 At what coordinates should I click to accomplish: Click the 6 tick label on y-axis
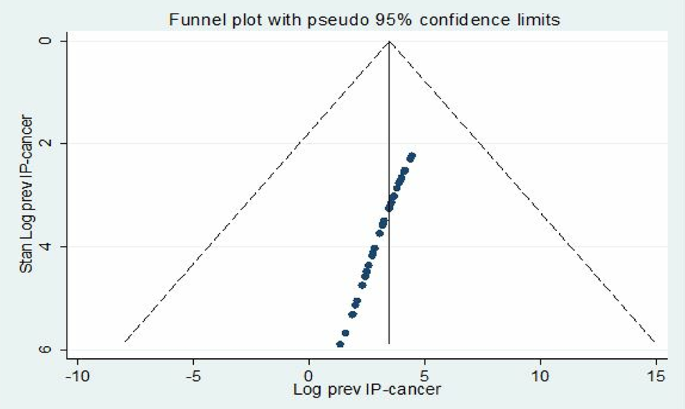coord(46,350)
